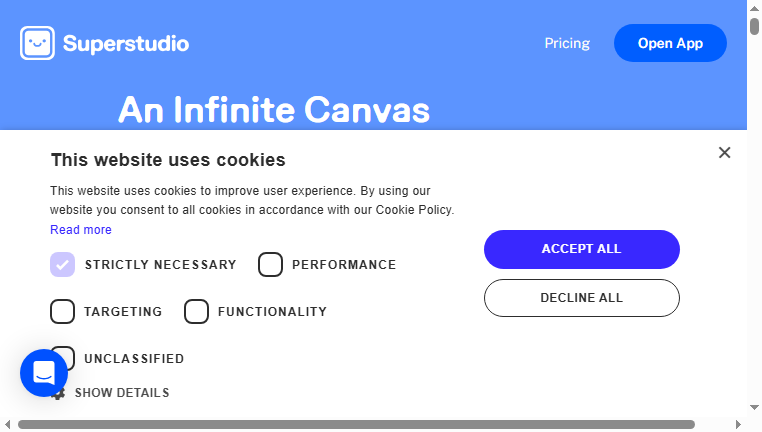Accept all cookies

[582, 249]
